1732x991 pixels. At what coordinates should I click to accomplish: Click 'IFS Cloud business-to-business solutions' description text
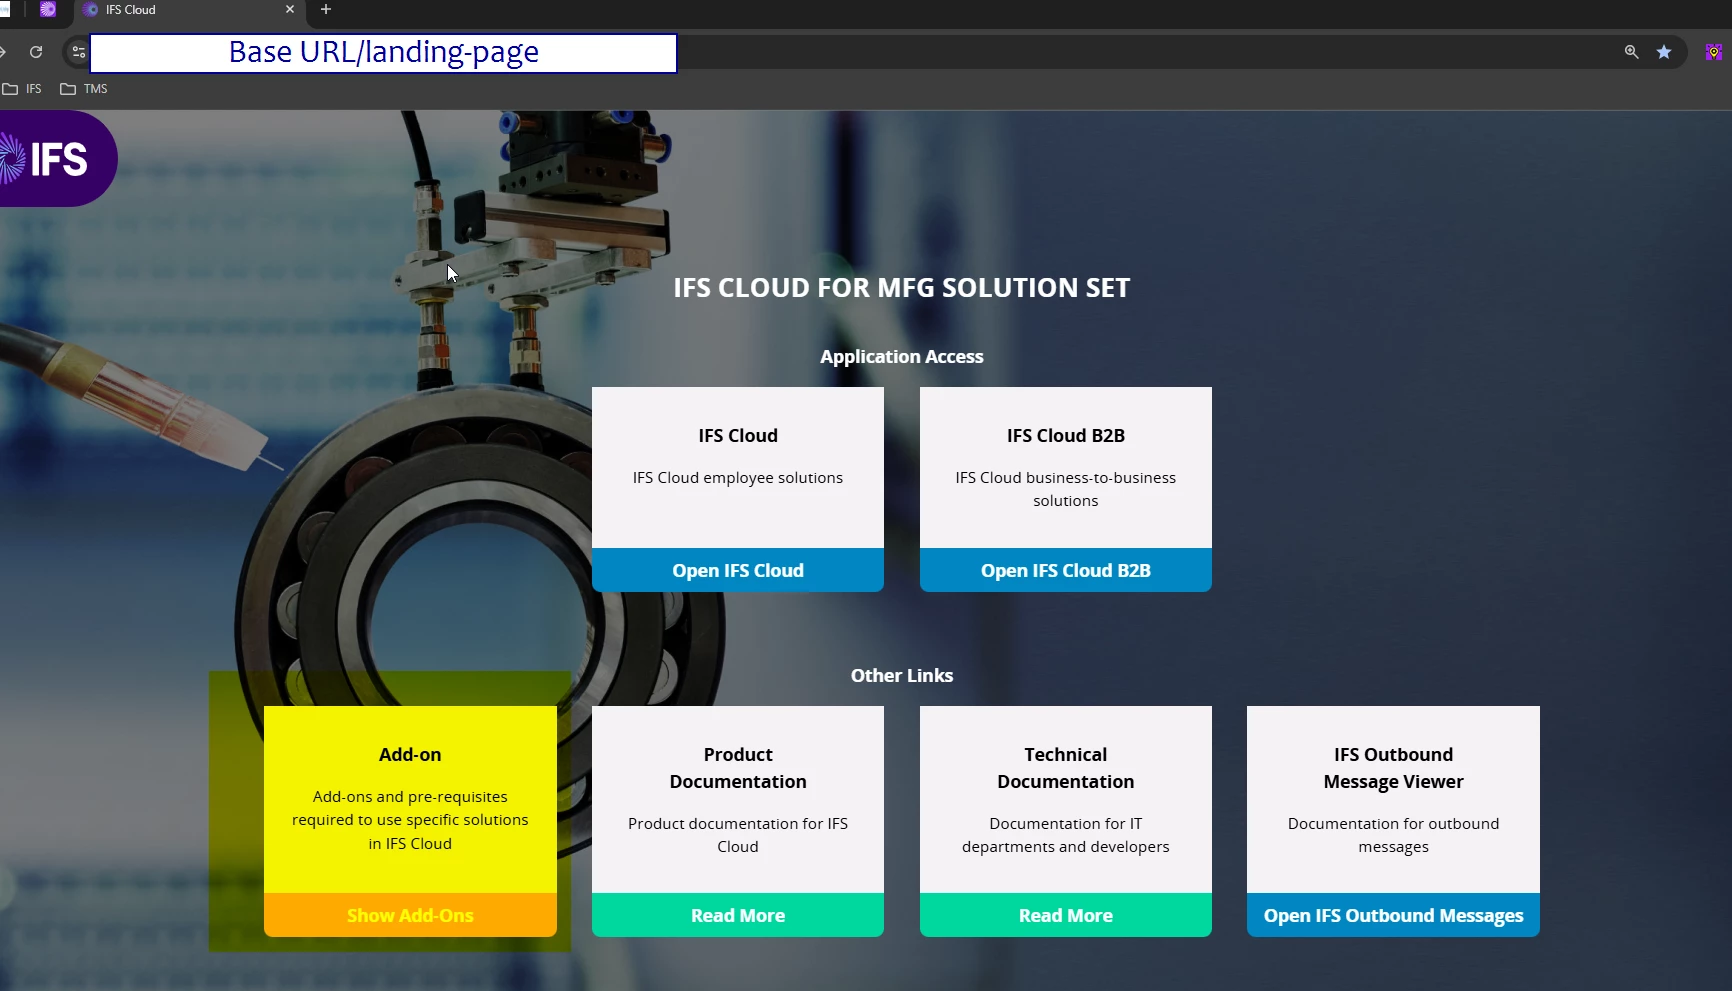point(1066,489)
